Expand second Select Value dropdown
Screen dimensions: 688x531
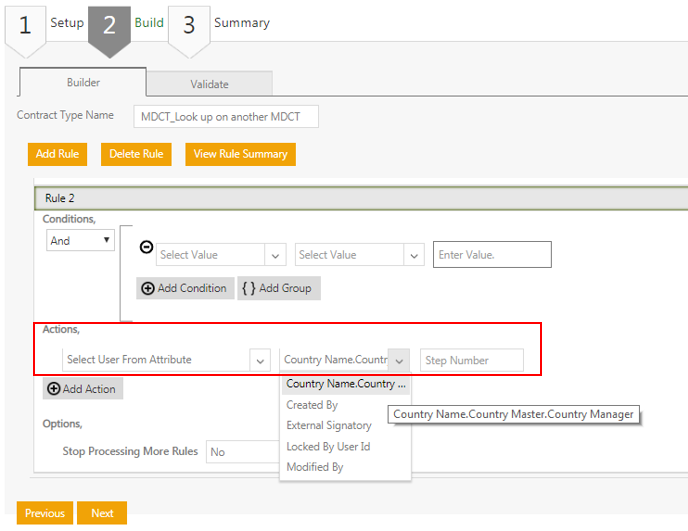(414, 255)
